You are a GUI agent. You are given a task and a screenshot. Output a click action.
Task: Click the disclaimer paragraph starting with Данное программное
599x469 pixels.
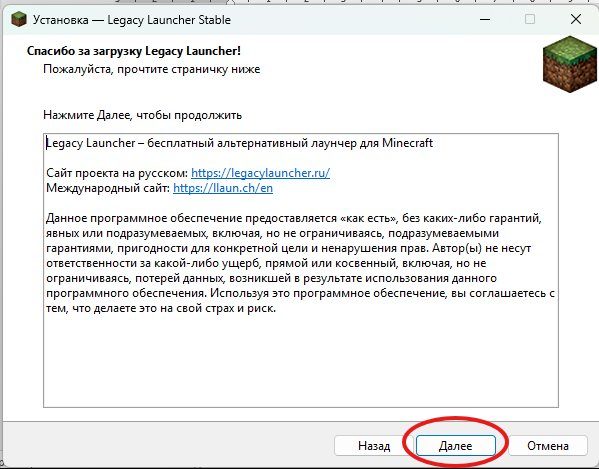coord(300,263)
